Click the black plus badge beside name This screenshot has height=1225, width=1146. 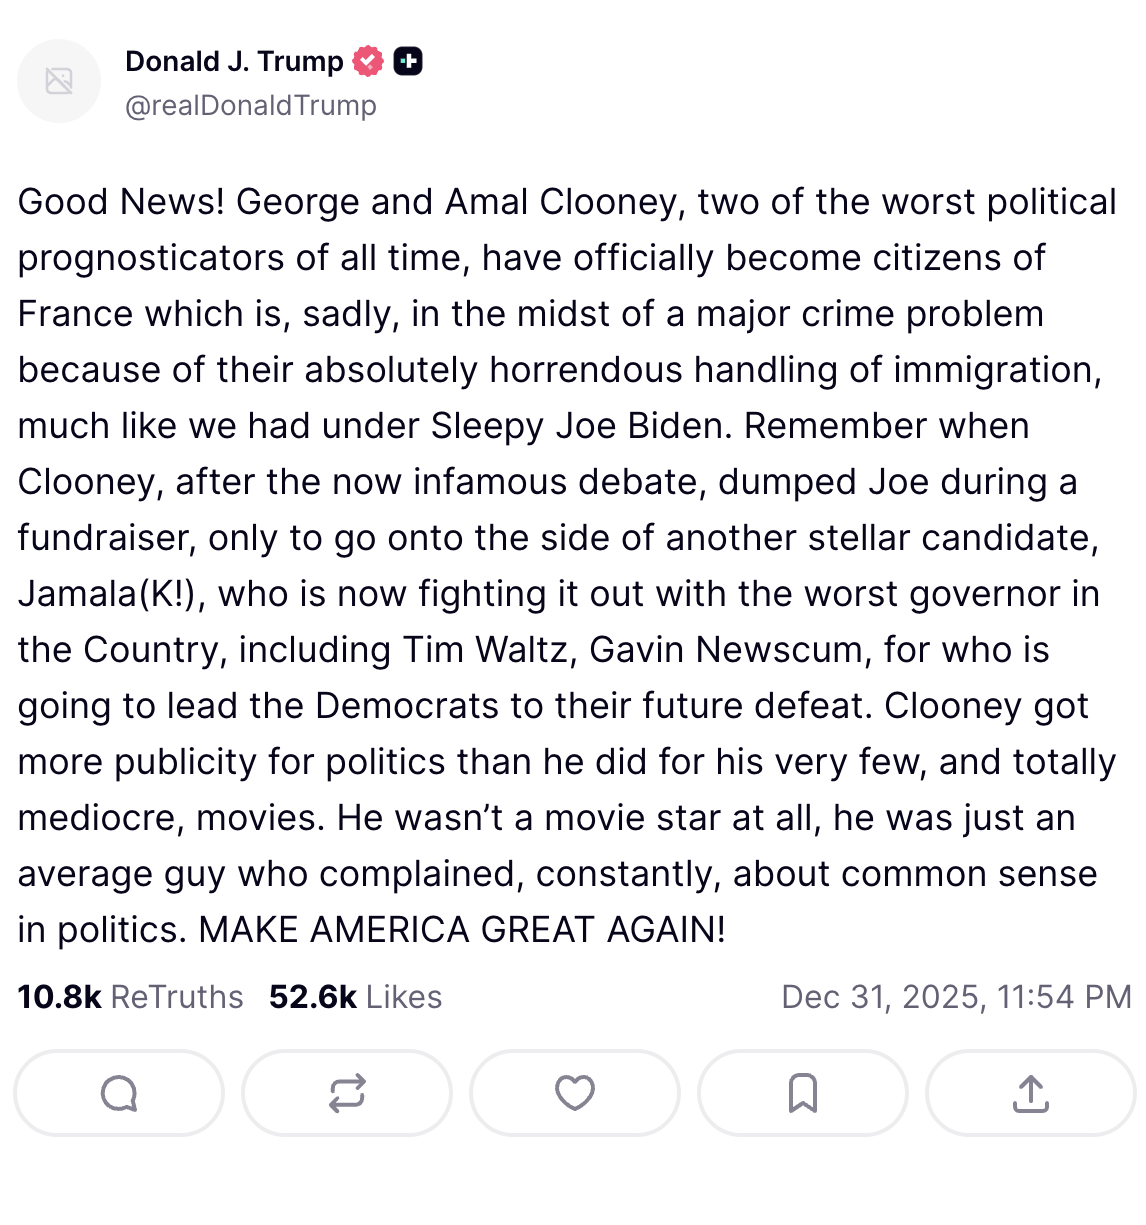pyautogui.click(x=408, y=61)
